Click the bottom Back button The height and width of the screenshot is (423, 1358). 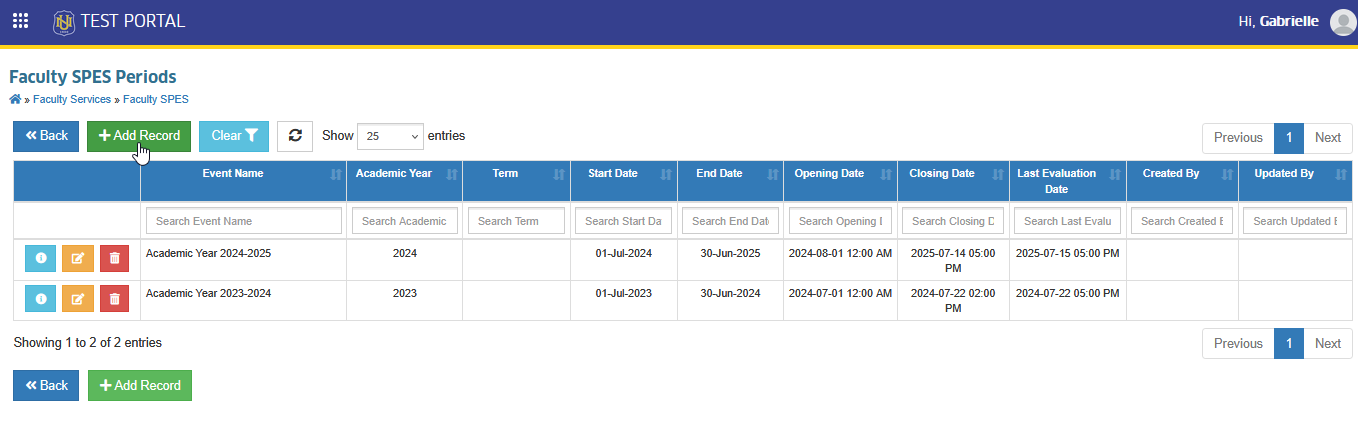(x=46, y=385)
